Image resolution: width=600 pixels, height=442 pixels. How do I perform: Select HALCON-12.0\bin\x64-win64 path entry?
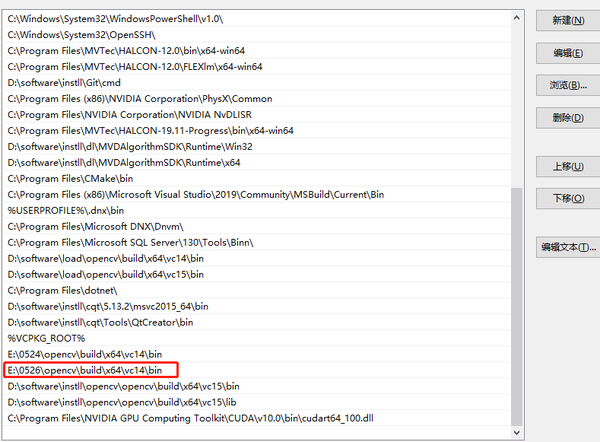[257, 51]
